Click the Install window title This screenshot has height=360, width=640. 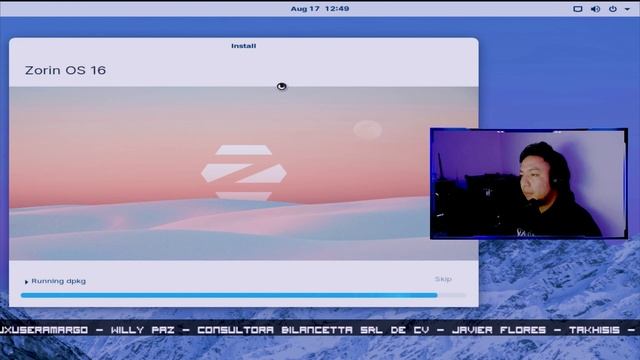click(244, 46)
